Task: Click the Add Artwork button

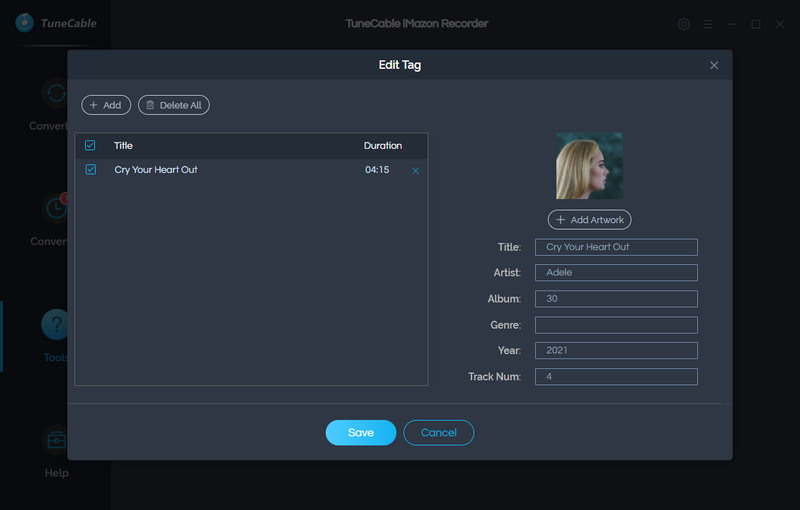Action: pyautogui.click(x=589, y=220)
